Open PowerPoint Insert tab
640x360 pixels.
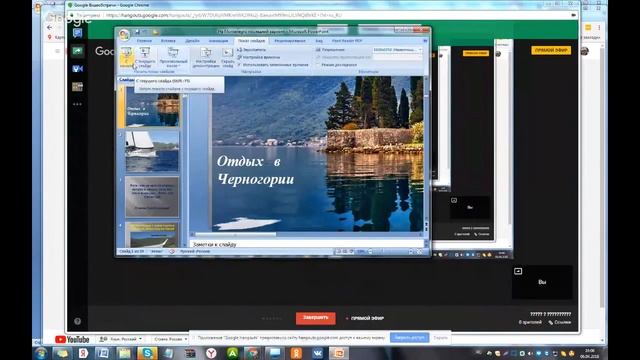coord(168,41)
